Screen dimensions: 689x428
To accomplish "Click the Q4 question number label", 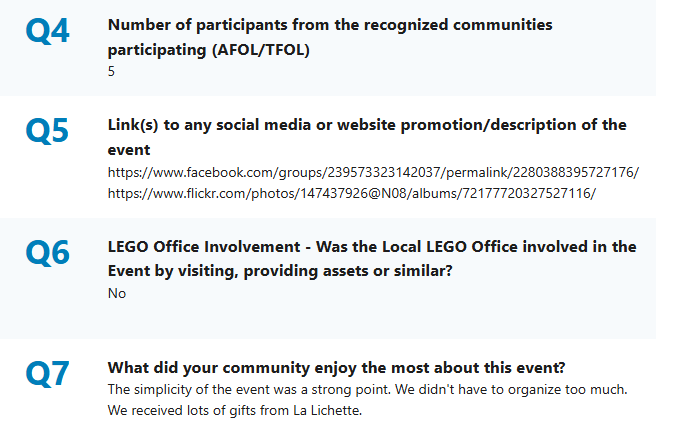I will tap(47, 31).
